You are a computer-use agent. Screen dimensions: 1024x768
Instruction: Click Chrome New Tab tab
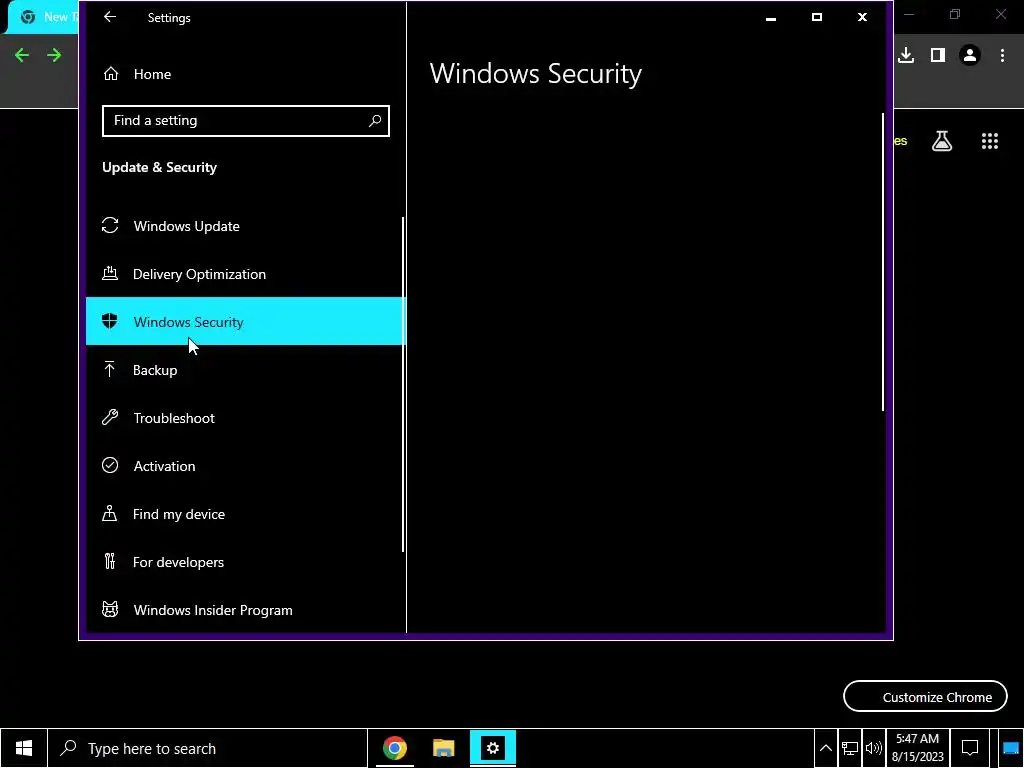[x=43, y=18]
